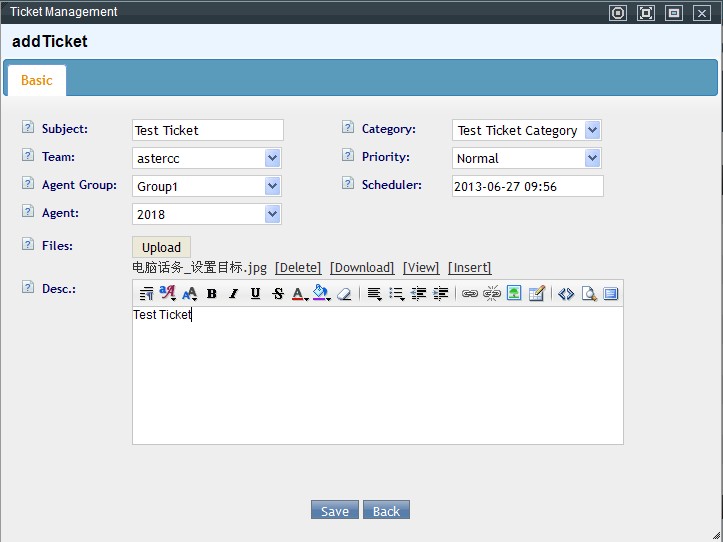
Task: Select the Basic tab
Action: tap(36, 80)
